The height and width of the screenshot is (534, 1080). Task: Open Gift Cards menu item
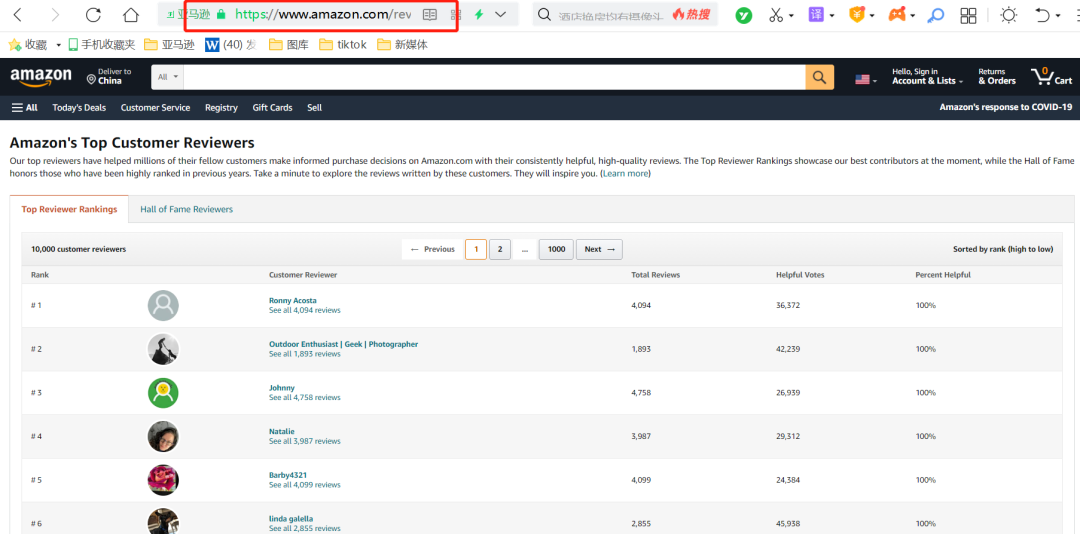[x=272, y=107]
